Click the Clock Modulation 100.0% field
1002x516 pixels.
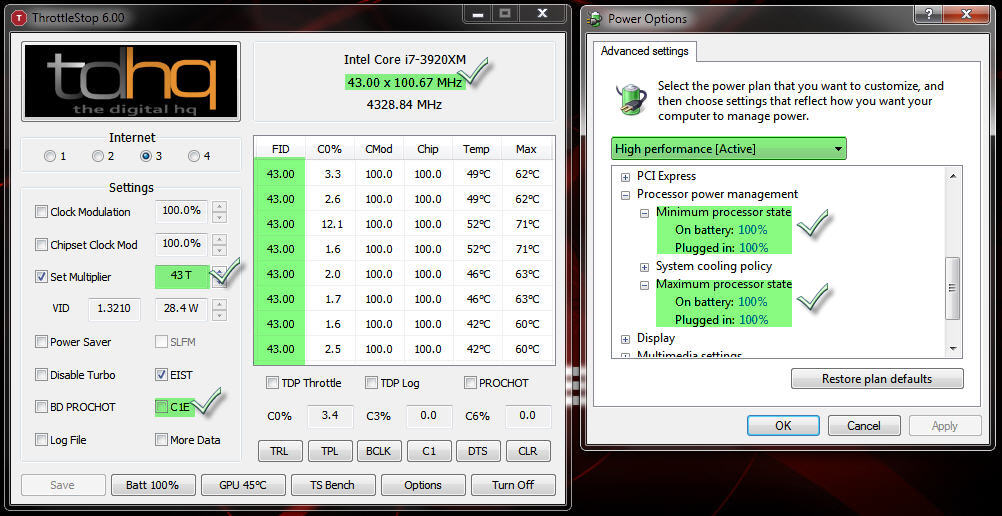pos(181,210)
